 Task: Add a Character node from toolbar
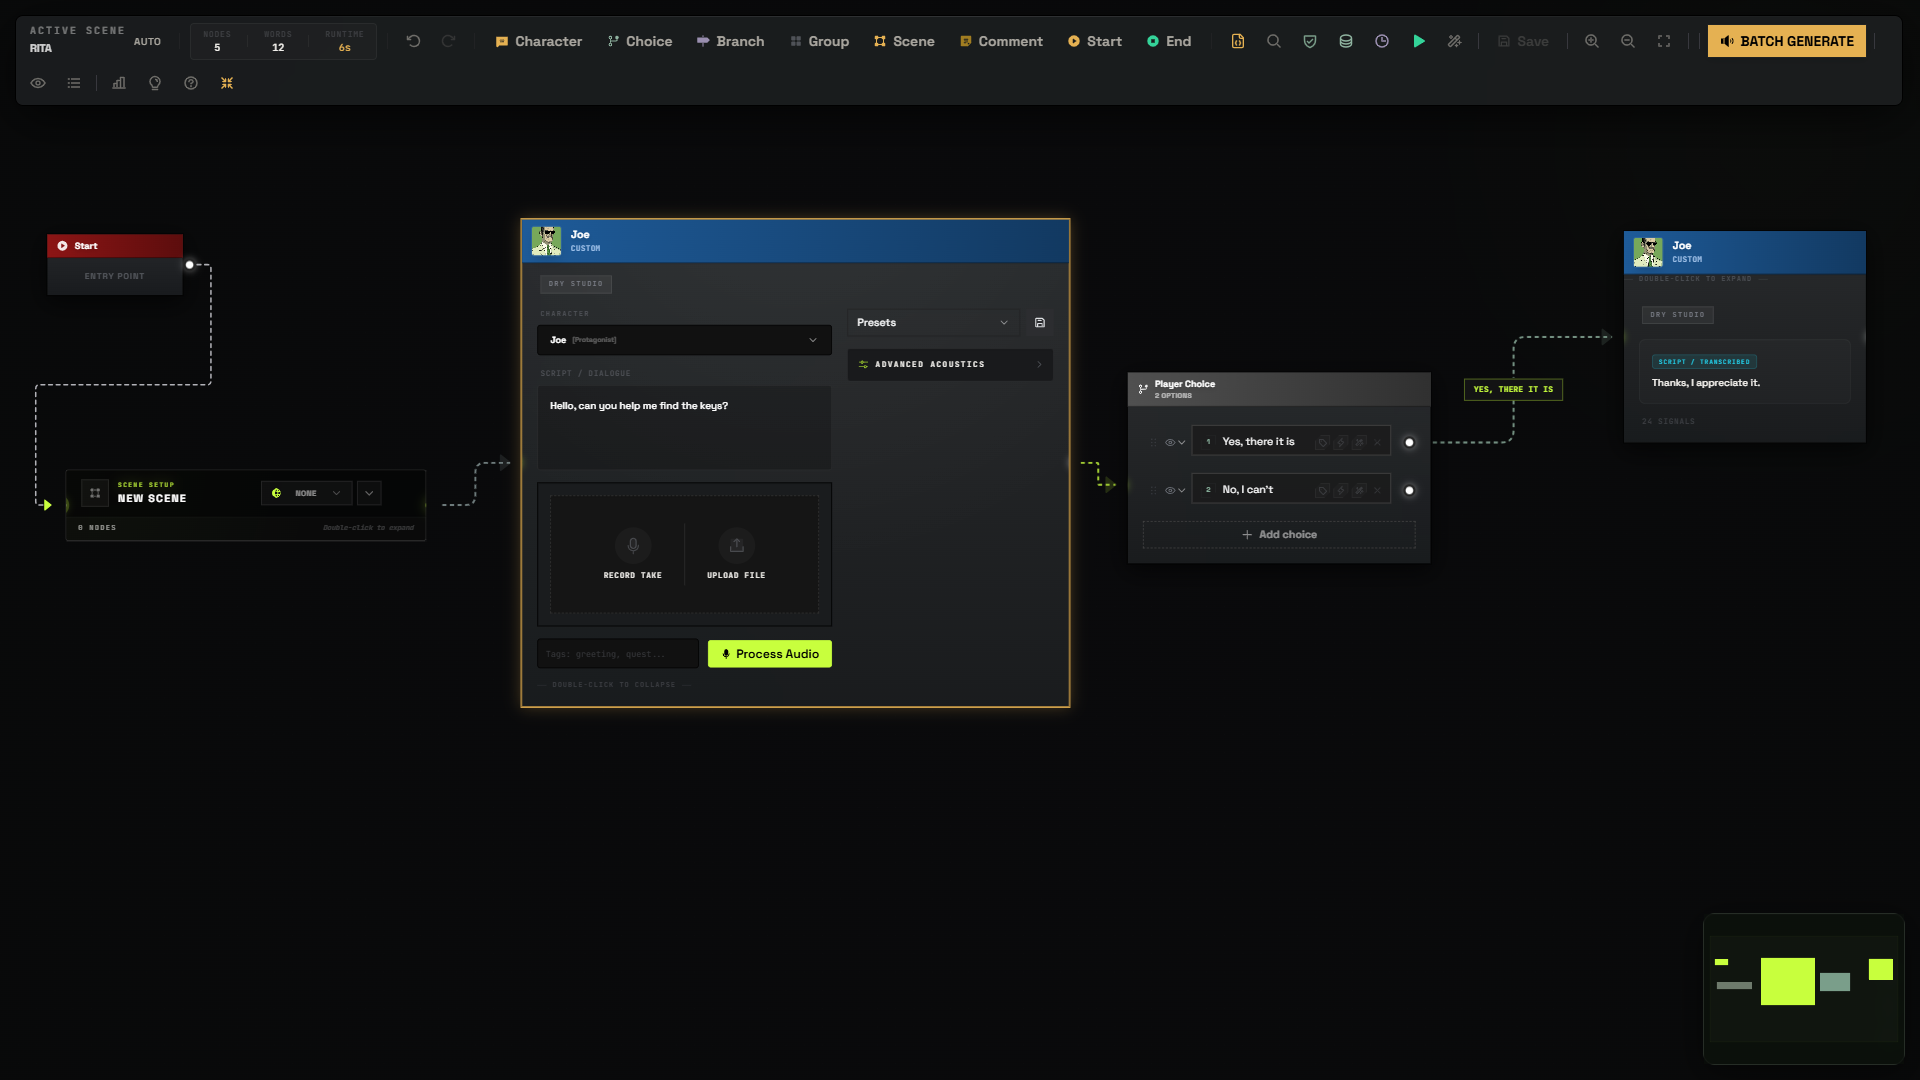(x=538, y=41)
